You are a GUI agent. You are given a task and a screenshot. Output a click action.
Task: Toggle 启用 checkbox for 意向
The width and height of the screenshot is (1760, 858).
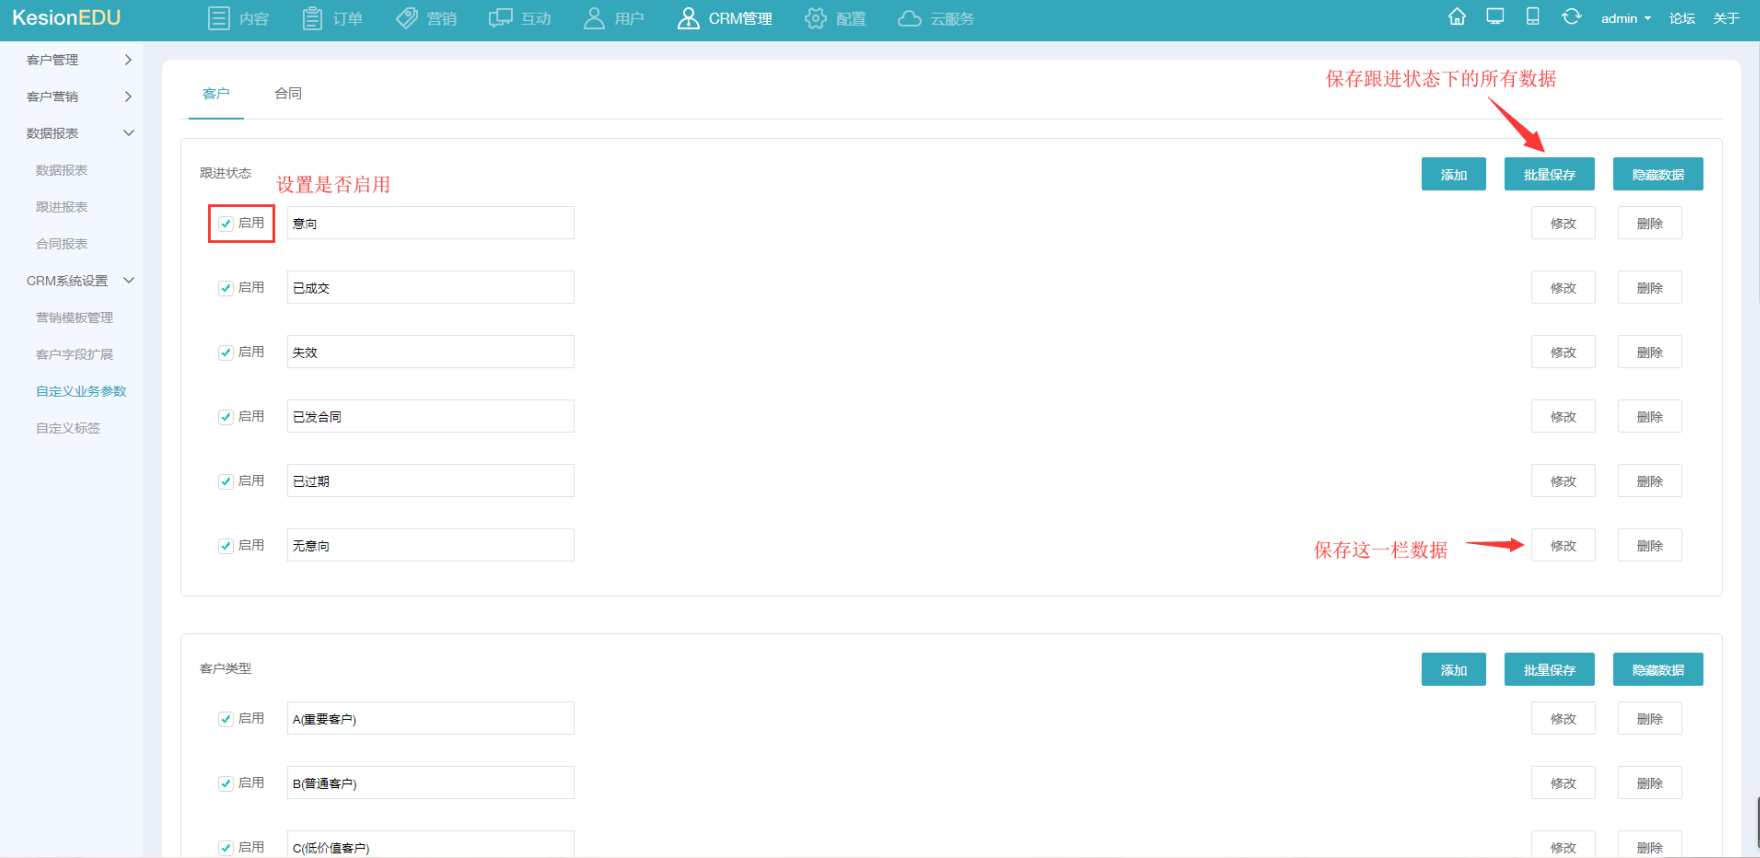coord(226,224)
